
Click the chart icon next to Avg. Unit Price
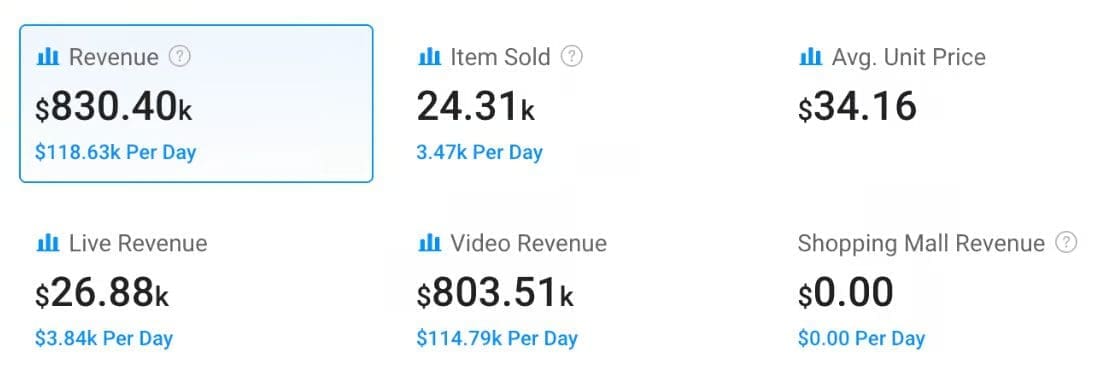(x=810, y=56)
